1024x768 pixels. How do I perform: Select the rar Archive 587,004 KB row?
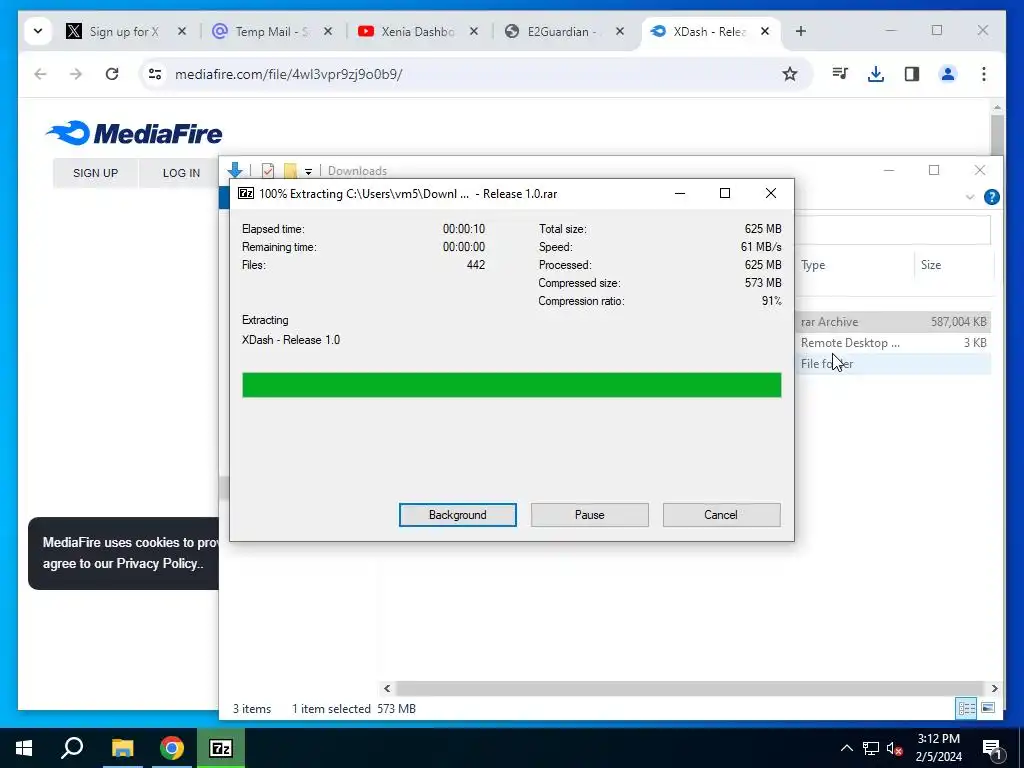[893, 321]
